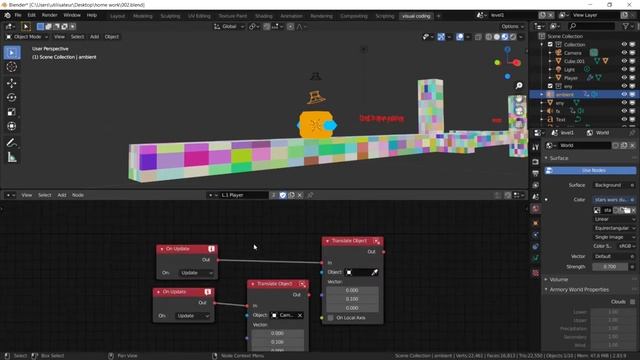640x360 pixels.
Task: Open the Tool properties tab icon
Action: (x=536, y=147)
